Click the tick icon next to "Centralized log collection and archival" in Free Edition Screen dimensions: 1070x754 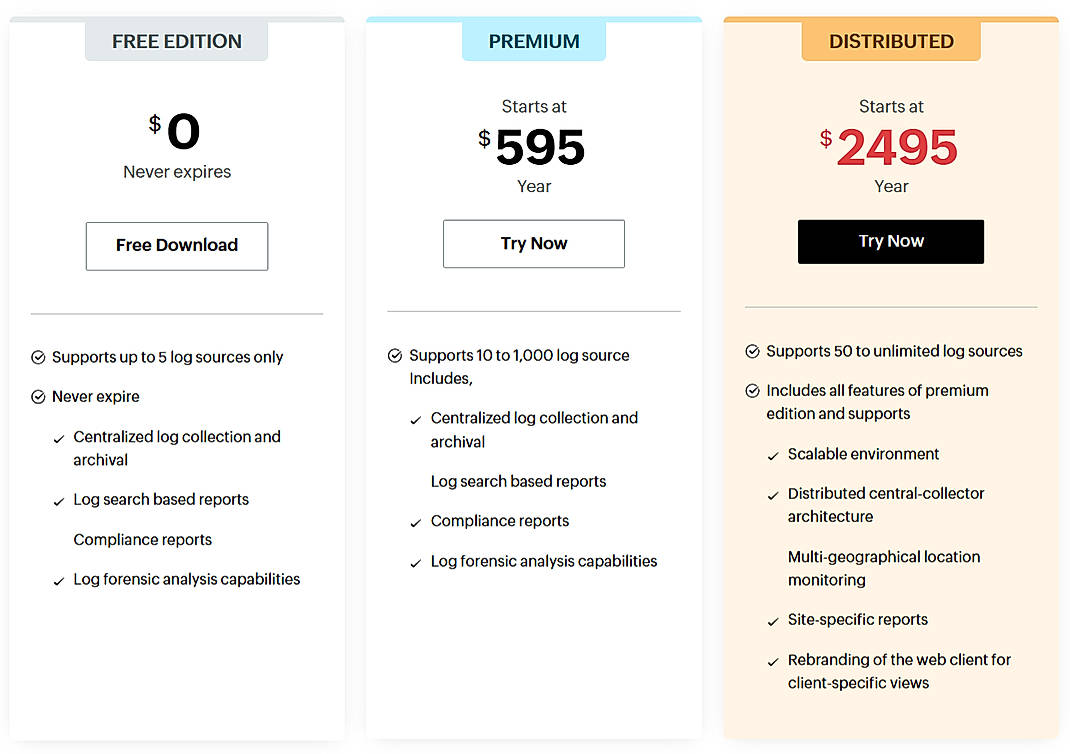(x=59, y=437)
